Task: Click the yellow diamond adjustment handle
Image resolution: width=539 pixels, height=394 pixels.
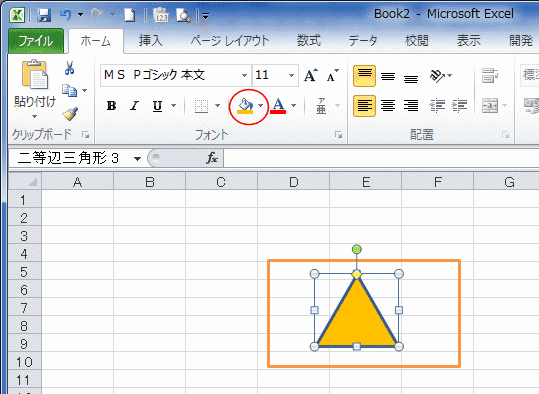Action: (x=357, y=274)
